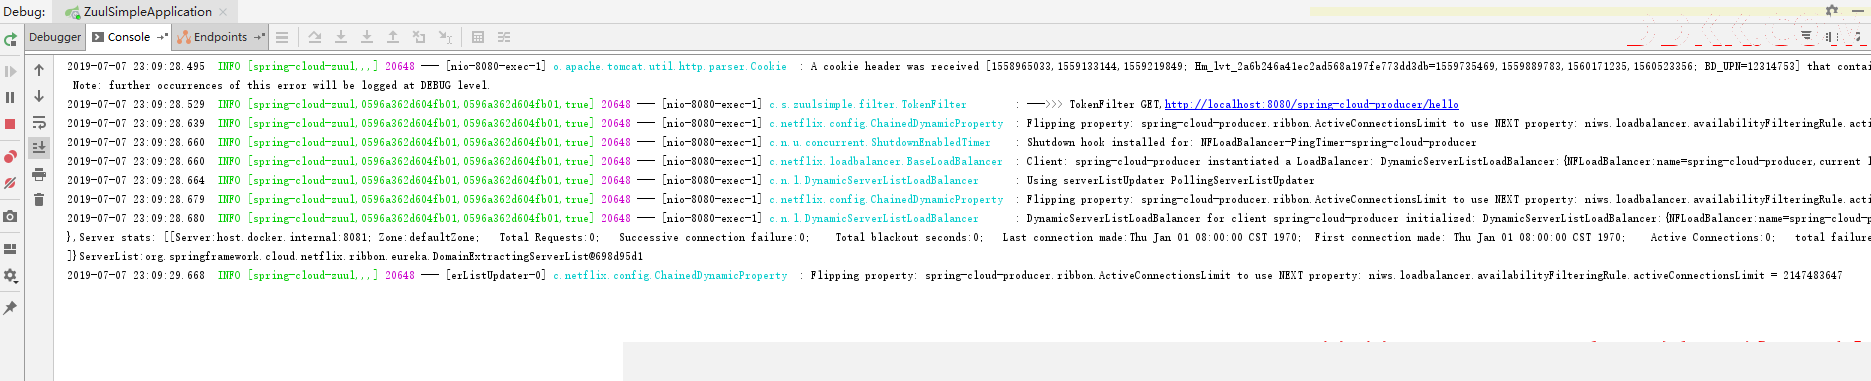Pin the debug tab with the pin icon
The height and width of the screenshot is (381, 1871).
[x=10, y=308]
